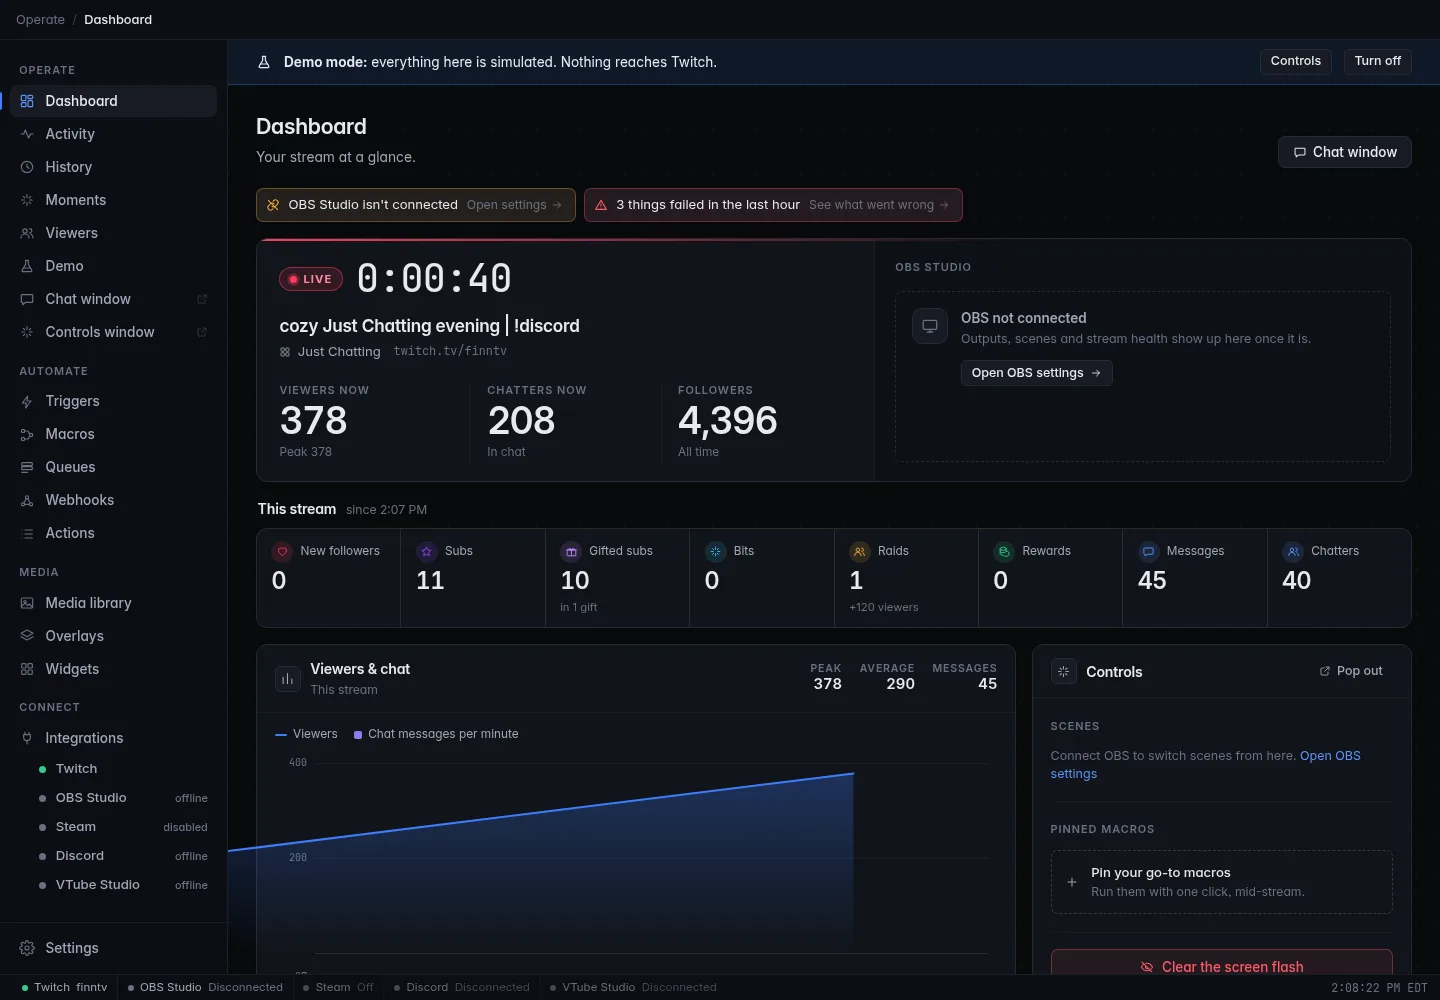Click the Chatters stat card icon
Screen dimensions: 1440x1000
pos(1293,551)
